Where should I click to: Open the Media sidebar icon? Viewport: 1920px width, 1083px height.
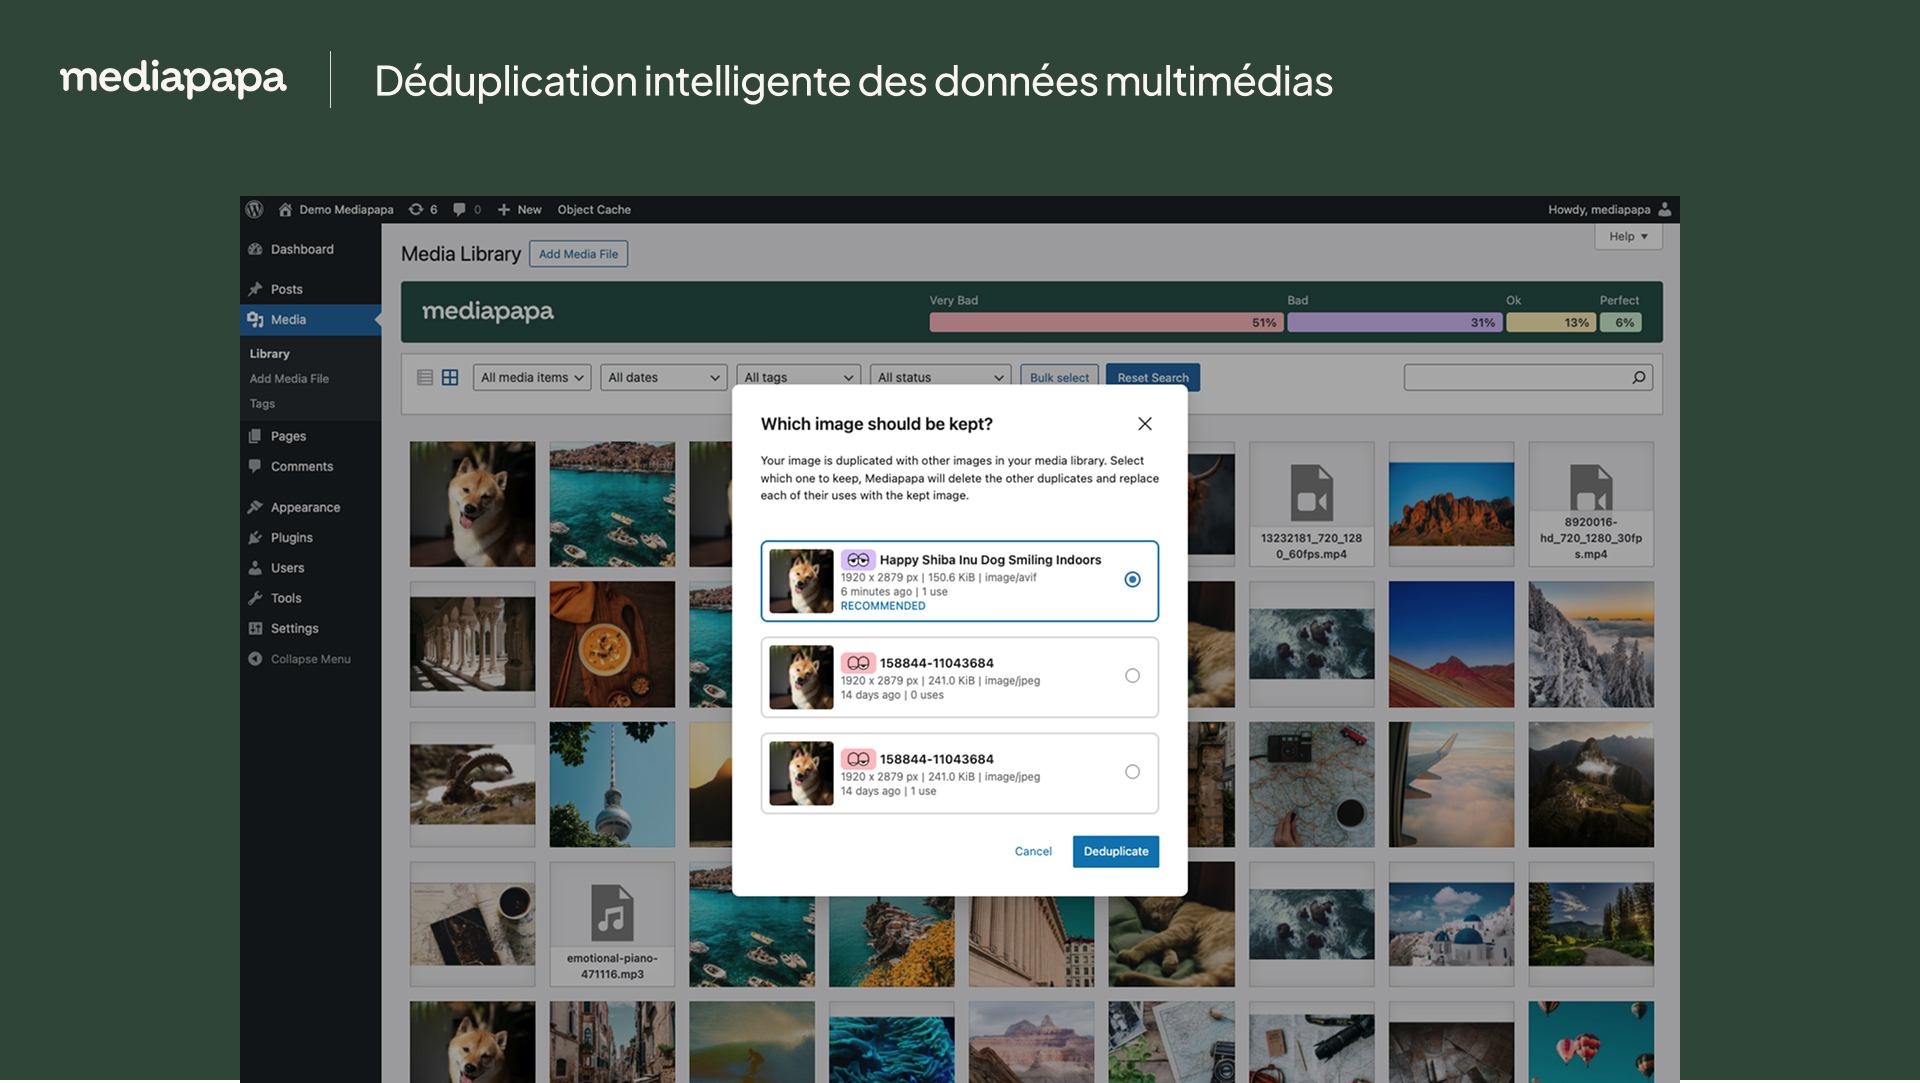[257, 320]
